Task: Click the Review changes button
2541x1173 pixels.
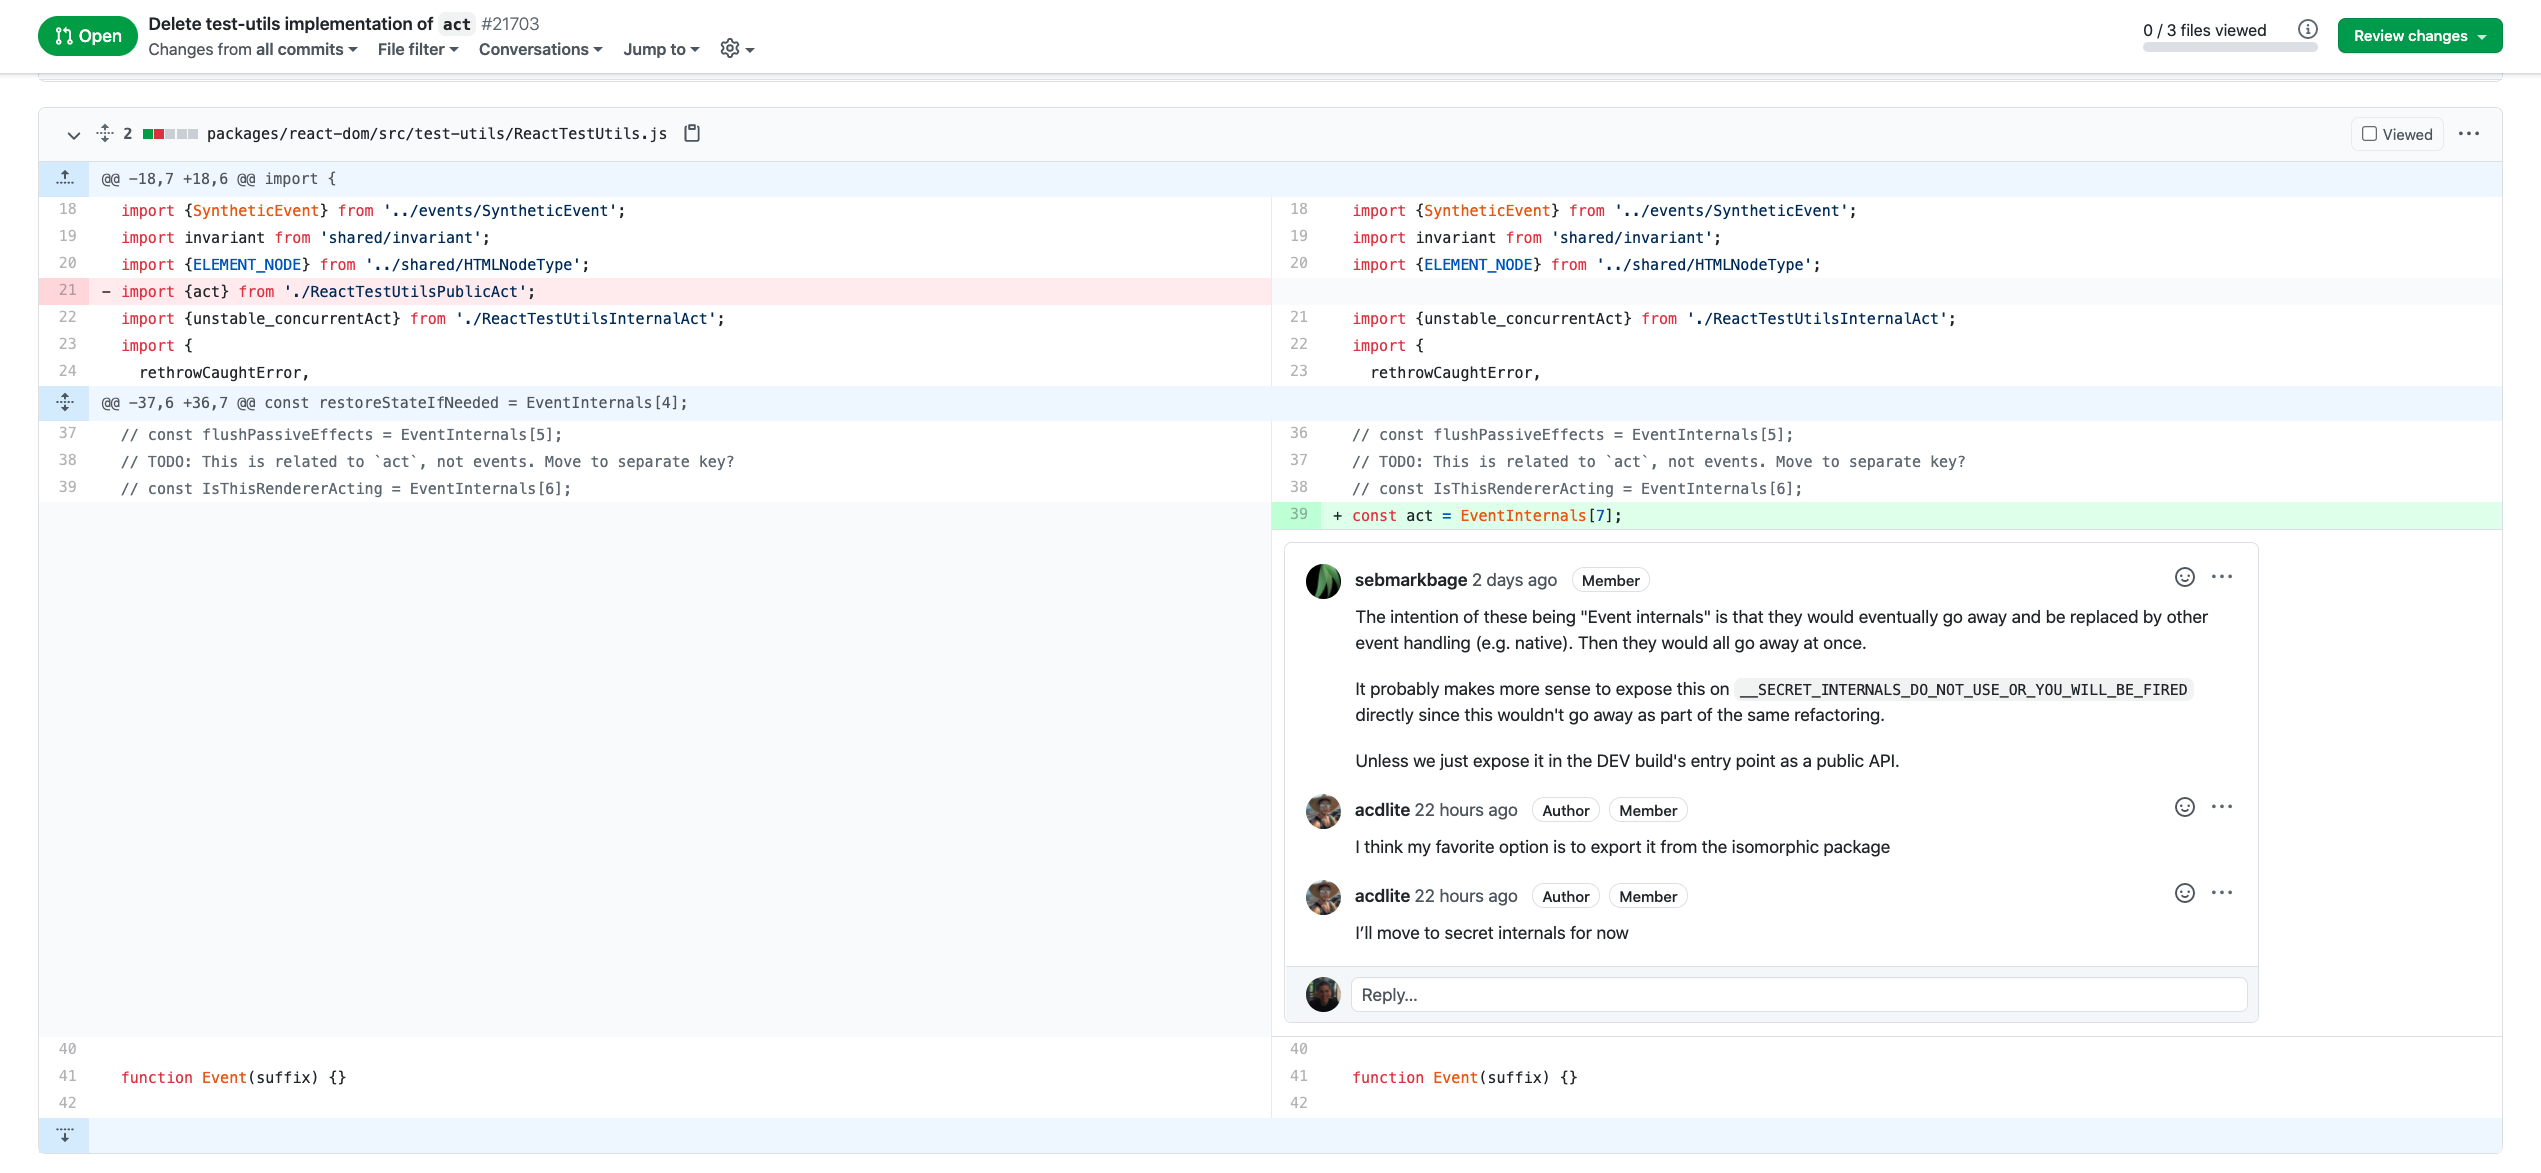Action: [x=2418, y=36]
